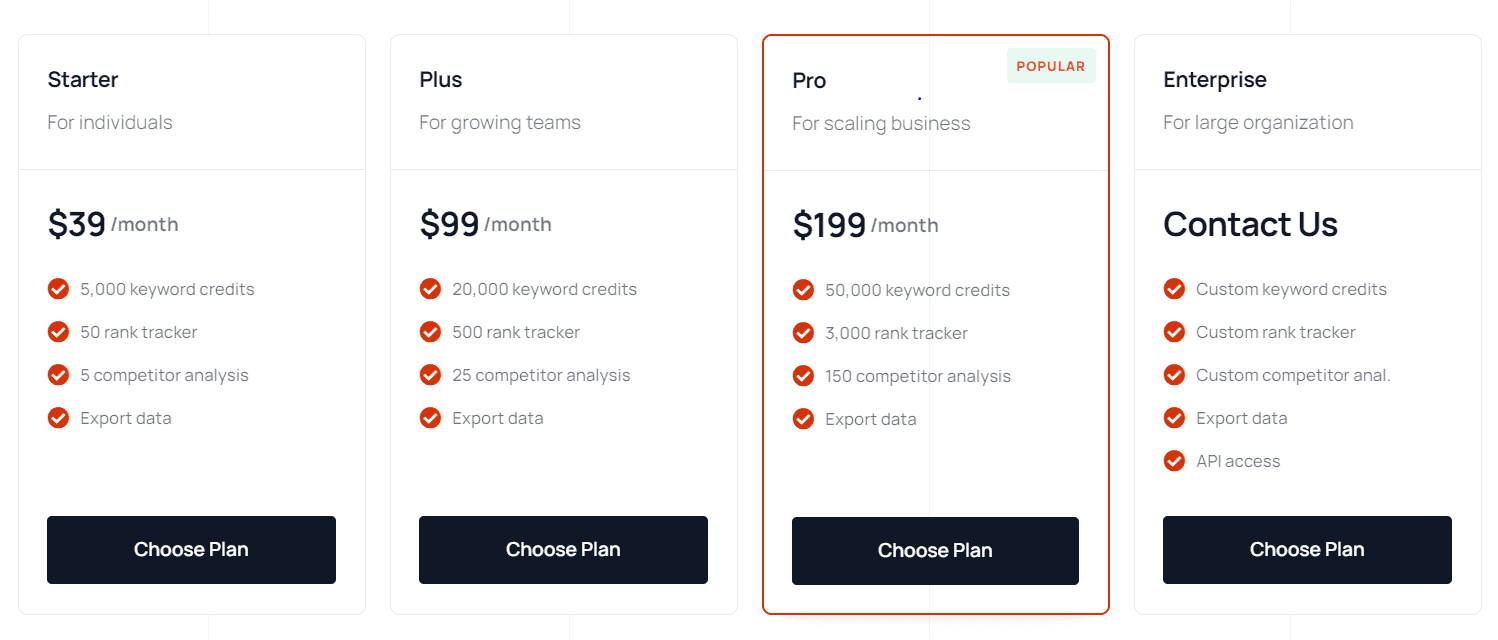
Task: Choose the Pro plan button
Action: [x=935, y=551]
